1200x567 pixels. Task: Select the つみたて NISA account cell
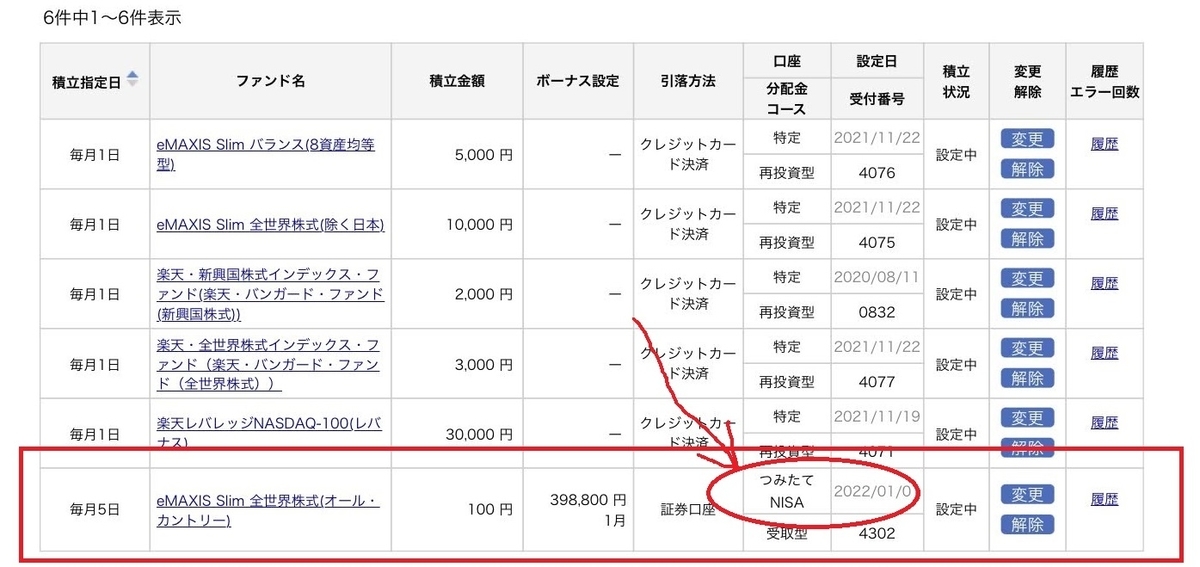786,492
